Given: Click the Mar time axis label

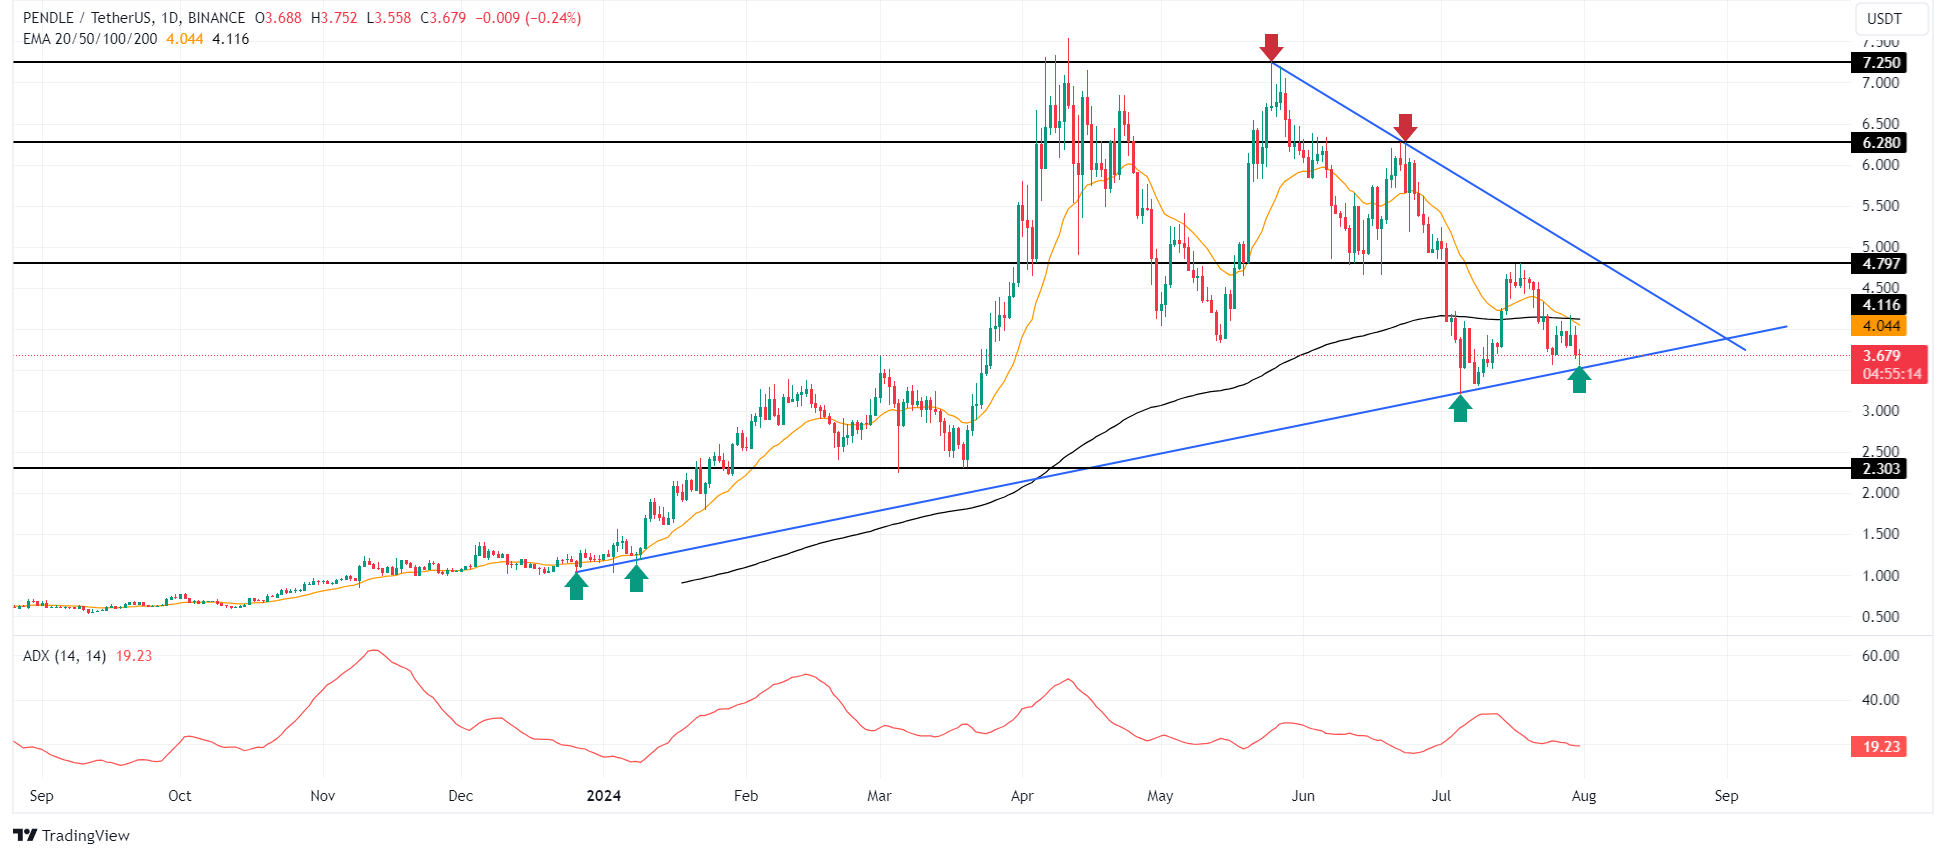Looking at the screenshot, I should [880, 796].
